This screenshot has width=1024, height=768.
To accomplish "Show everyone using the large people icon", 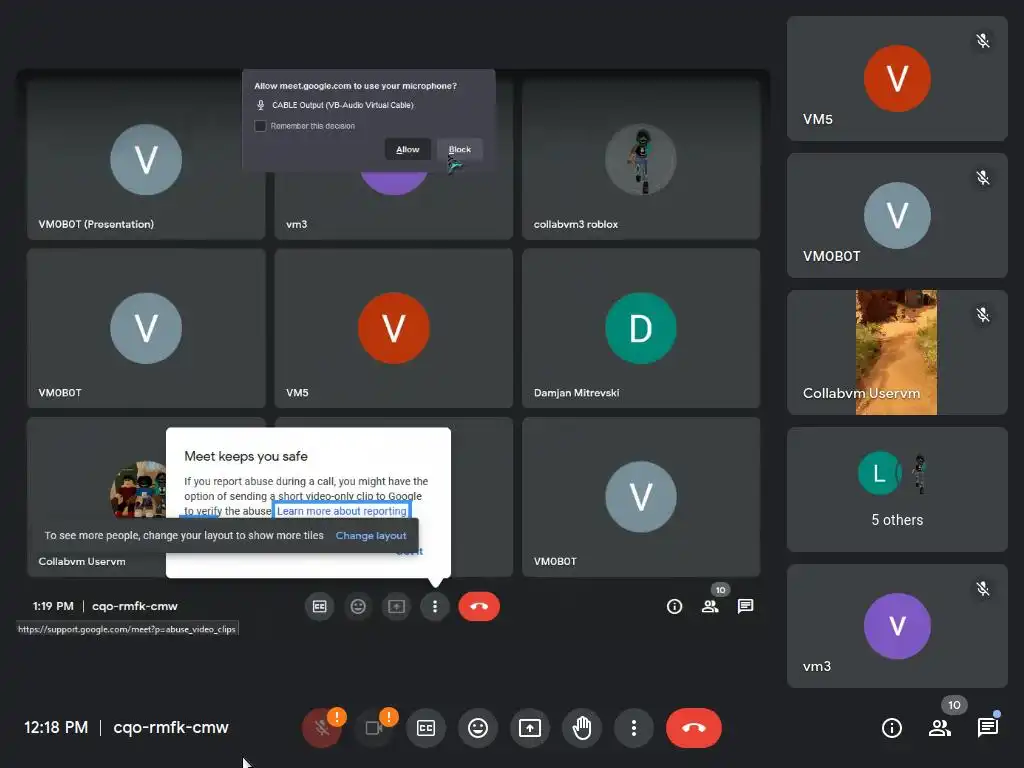I will pos(940,728).
